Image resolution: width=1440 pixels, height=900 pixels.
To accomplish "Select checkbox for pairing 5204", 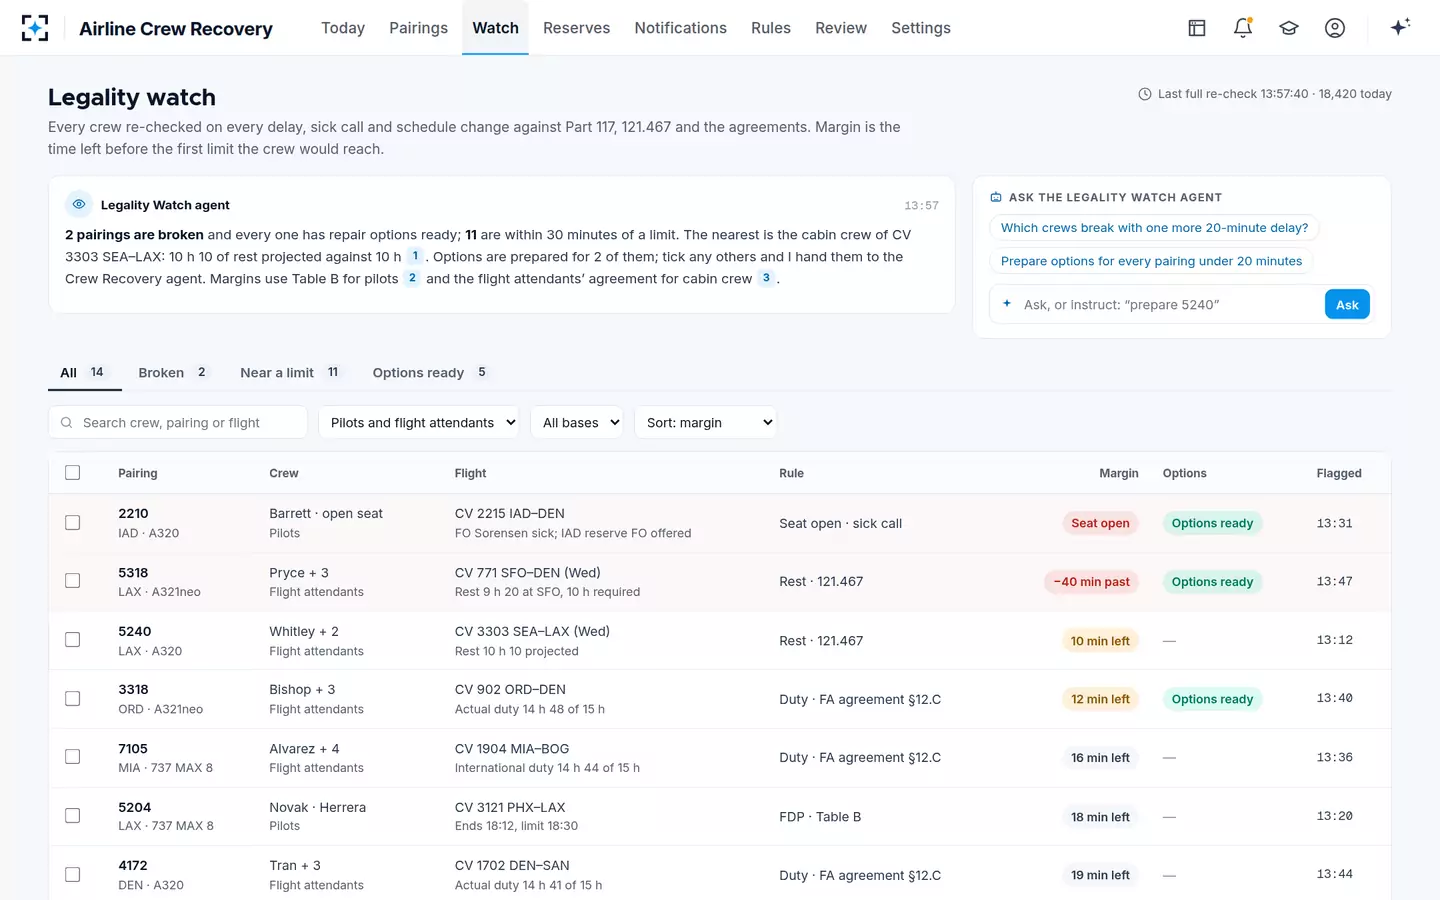I will pos(73,816).
